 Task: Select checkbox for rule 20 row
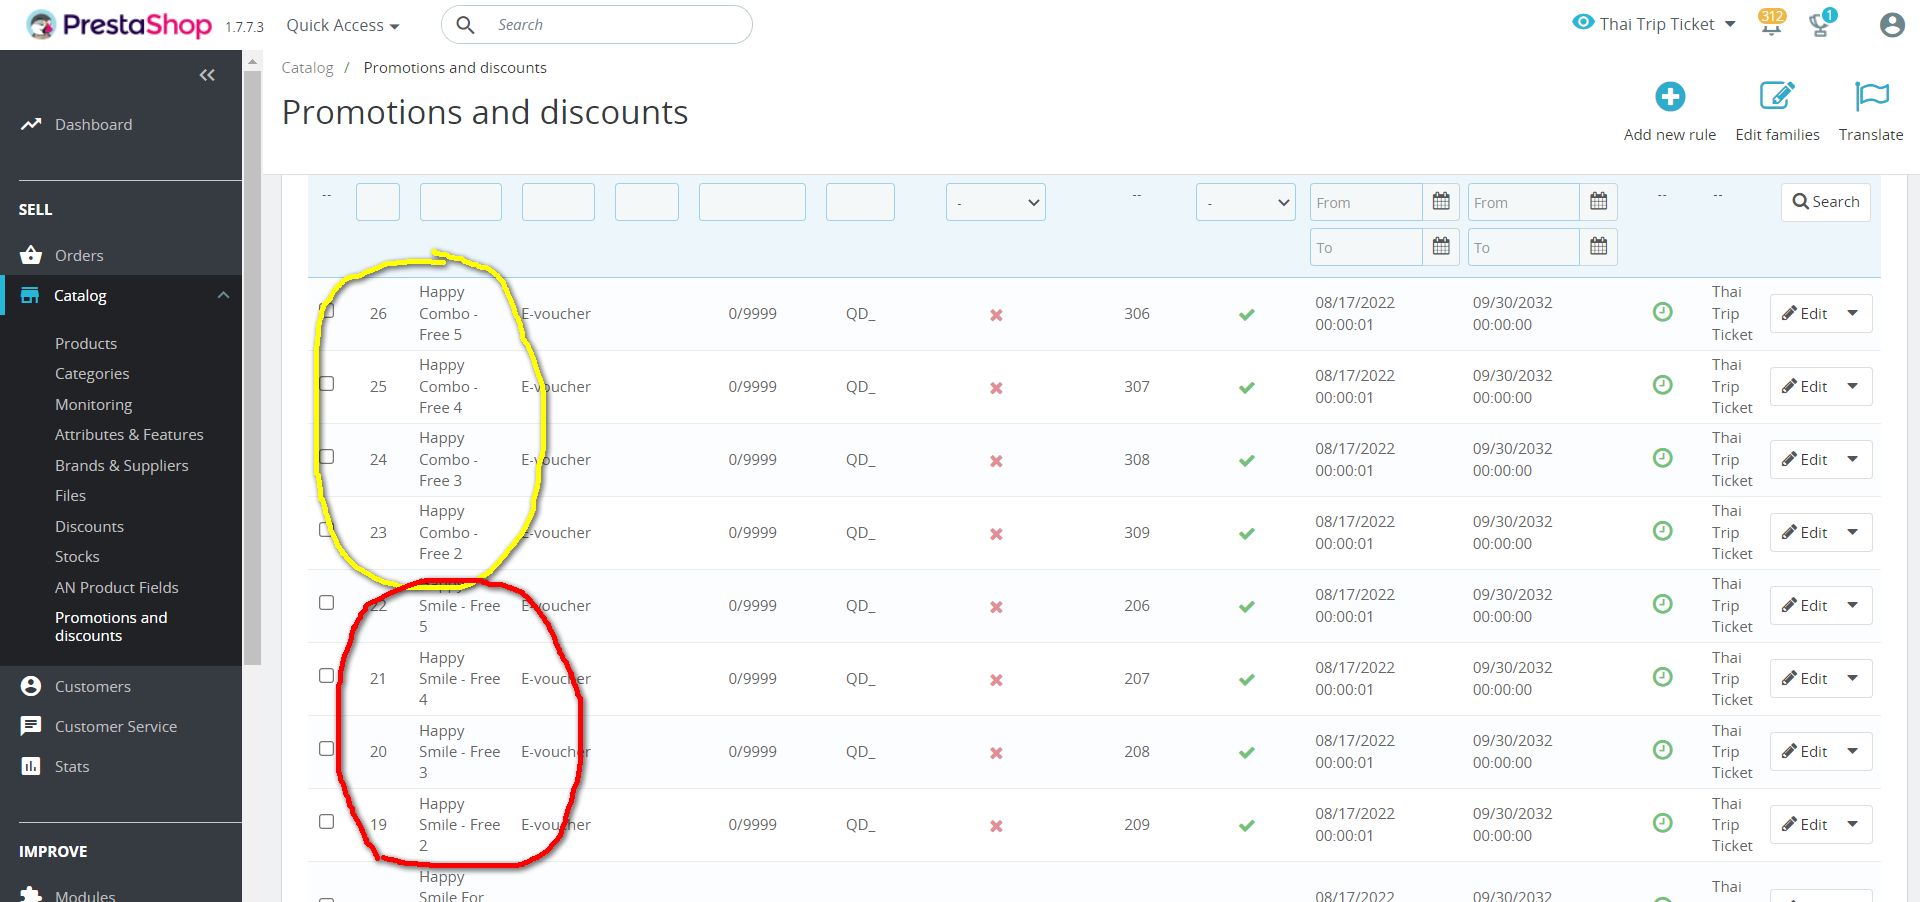(x=327, y=749)
